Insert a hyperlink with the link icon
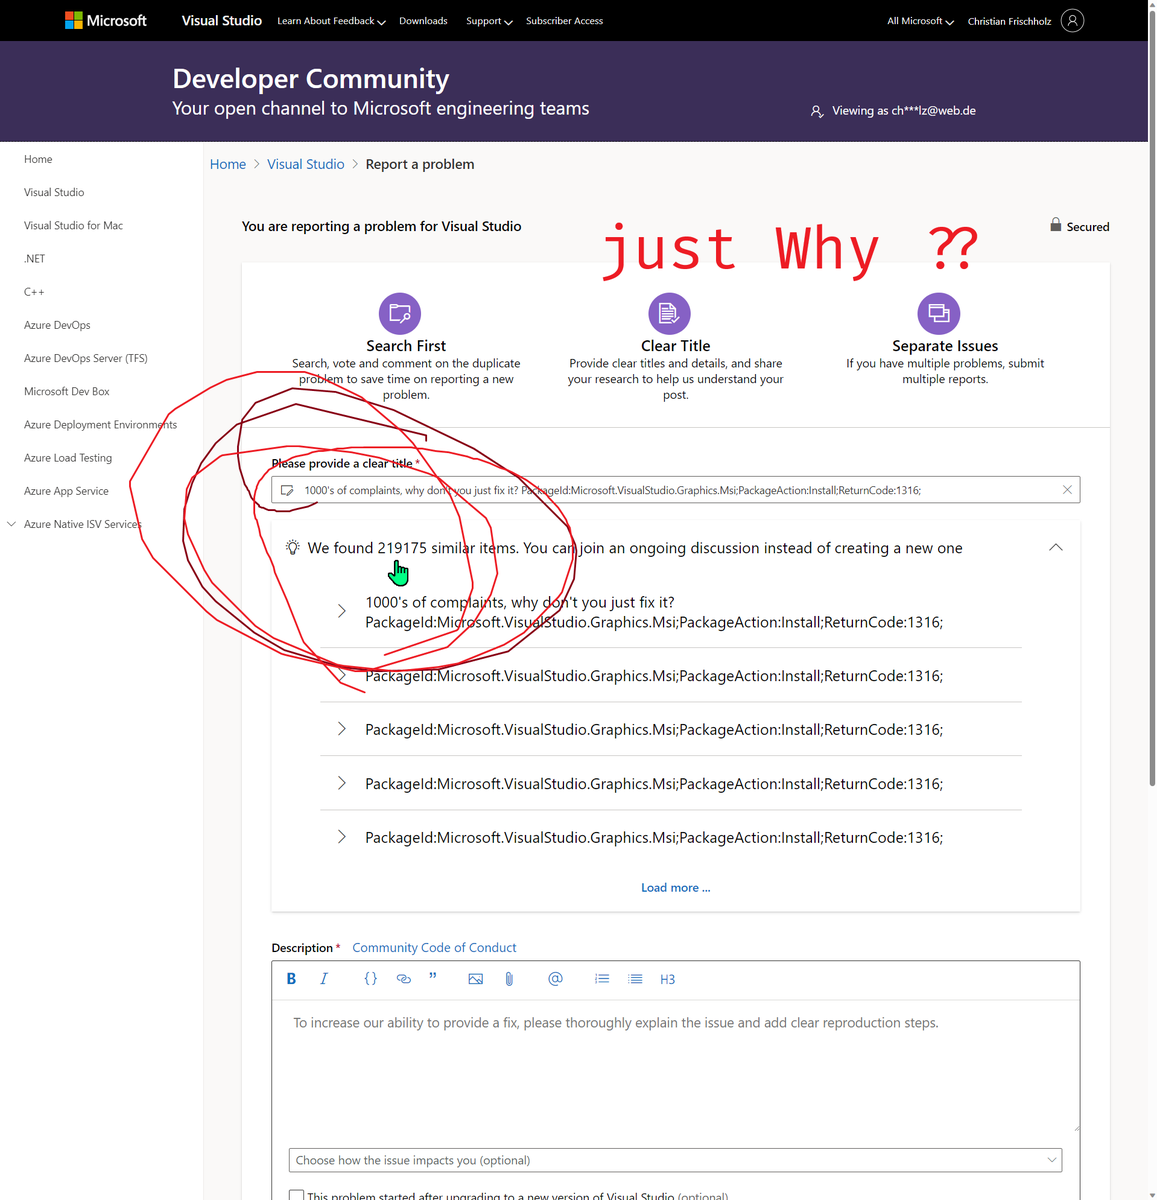The height and width of the screenshot is (1200, 1157). pos(404,979)
